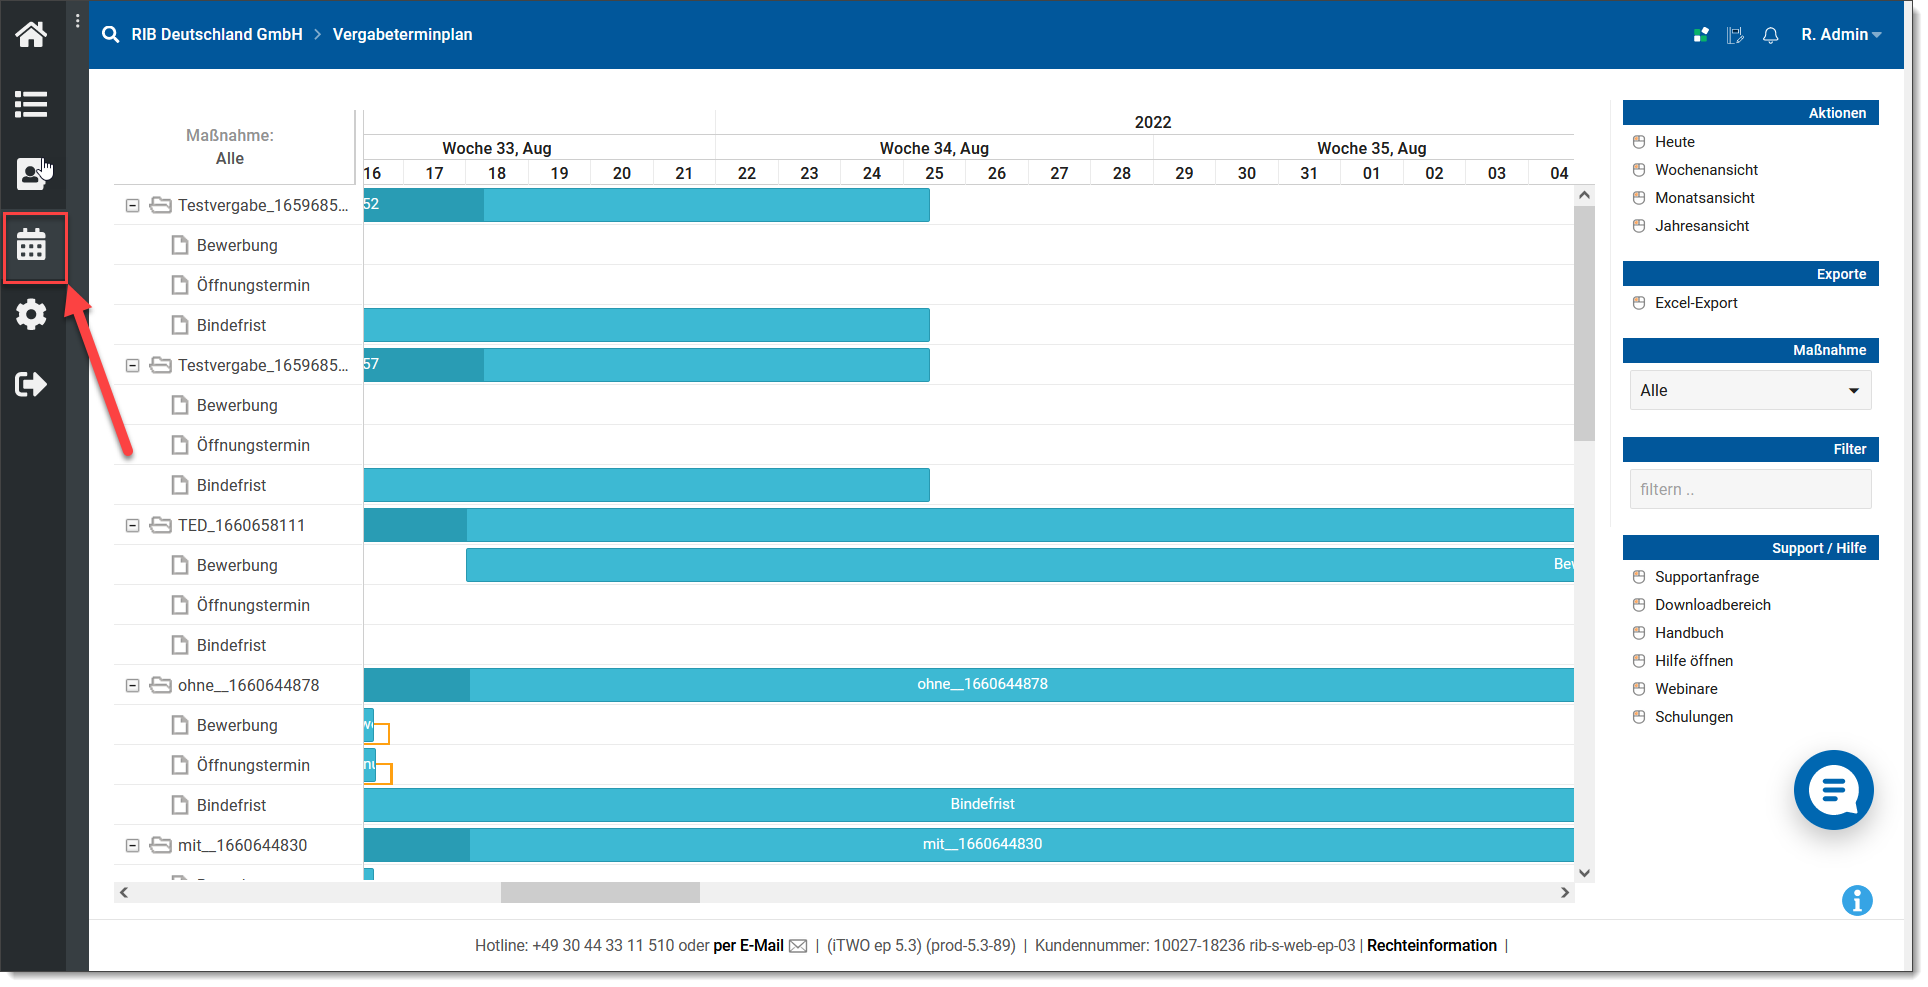The image size is (1928, 987).
Task: Collapse the ohne__1660644878 tree node
Action: (x=132, y=685)
